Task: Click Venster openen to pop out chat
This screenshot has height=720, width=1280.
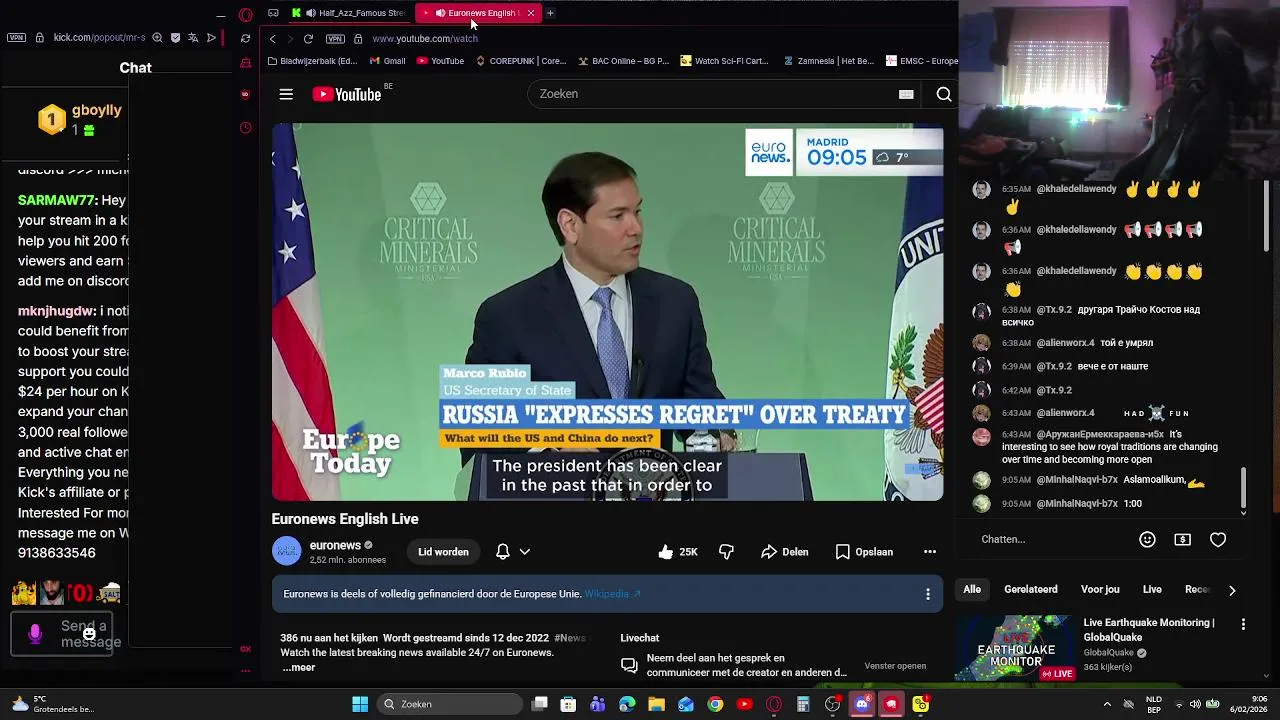Action: pyautogui.click(x=895, y=666)
